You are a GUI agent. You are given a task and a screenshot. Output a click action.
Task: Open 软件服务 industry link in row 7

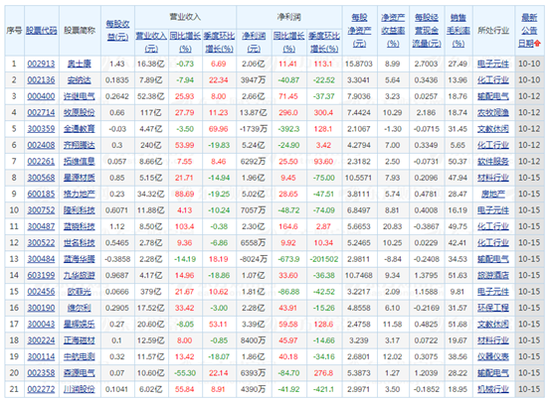[x=493, y=161]
